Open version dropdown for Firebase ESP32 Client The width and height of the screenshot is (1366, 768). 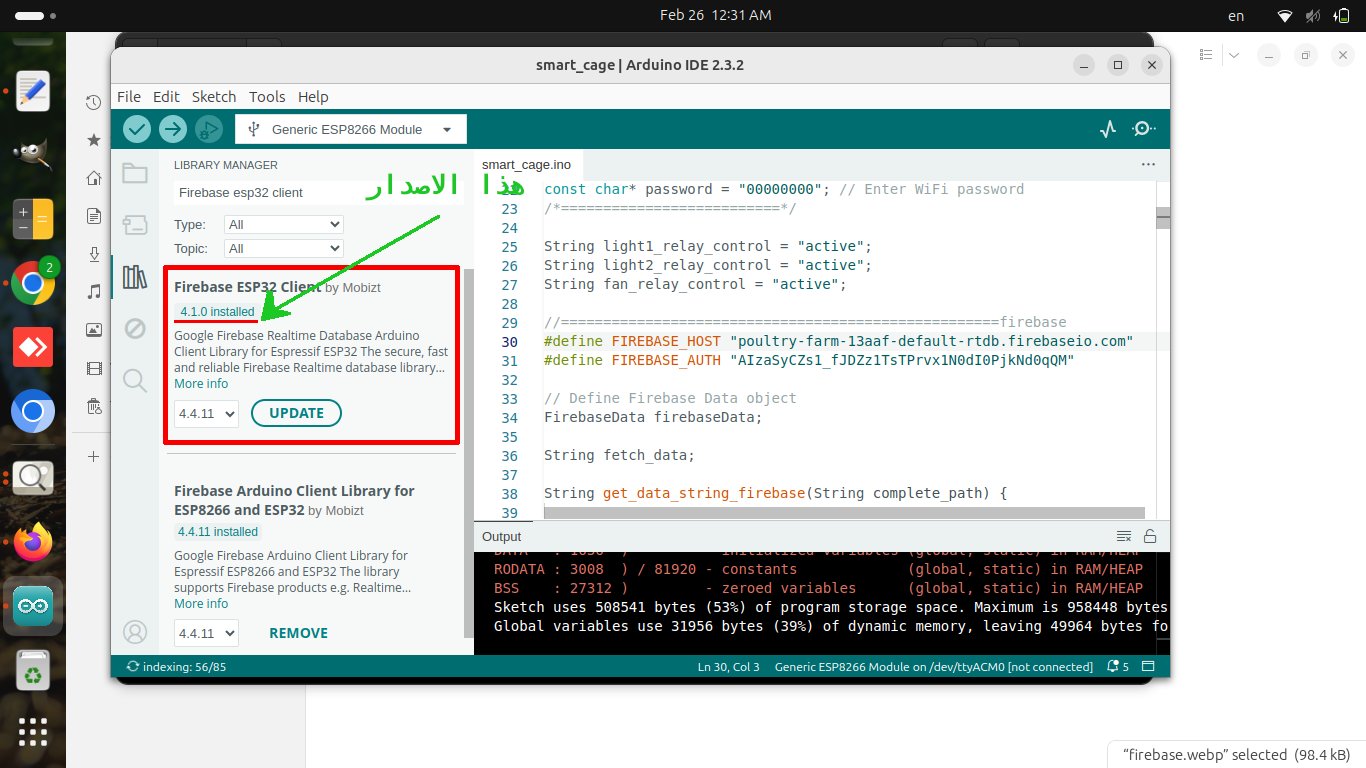pyautogui.click(x=206, y=413)
